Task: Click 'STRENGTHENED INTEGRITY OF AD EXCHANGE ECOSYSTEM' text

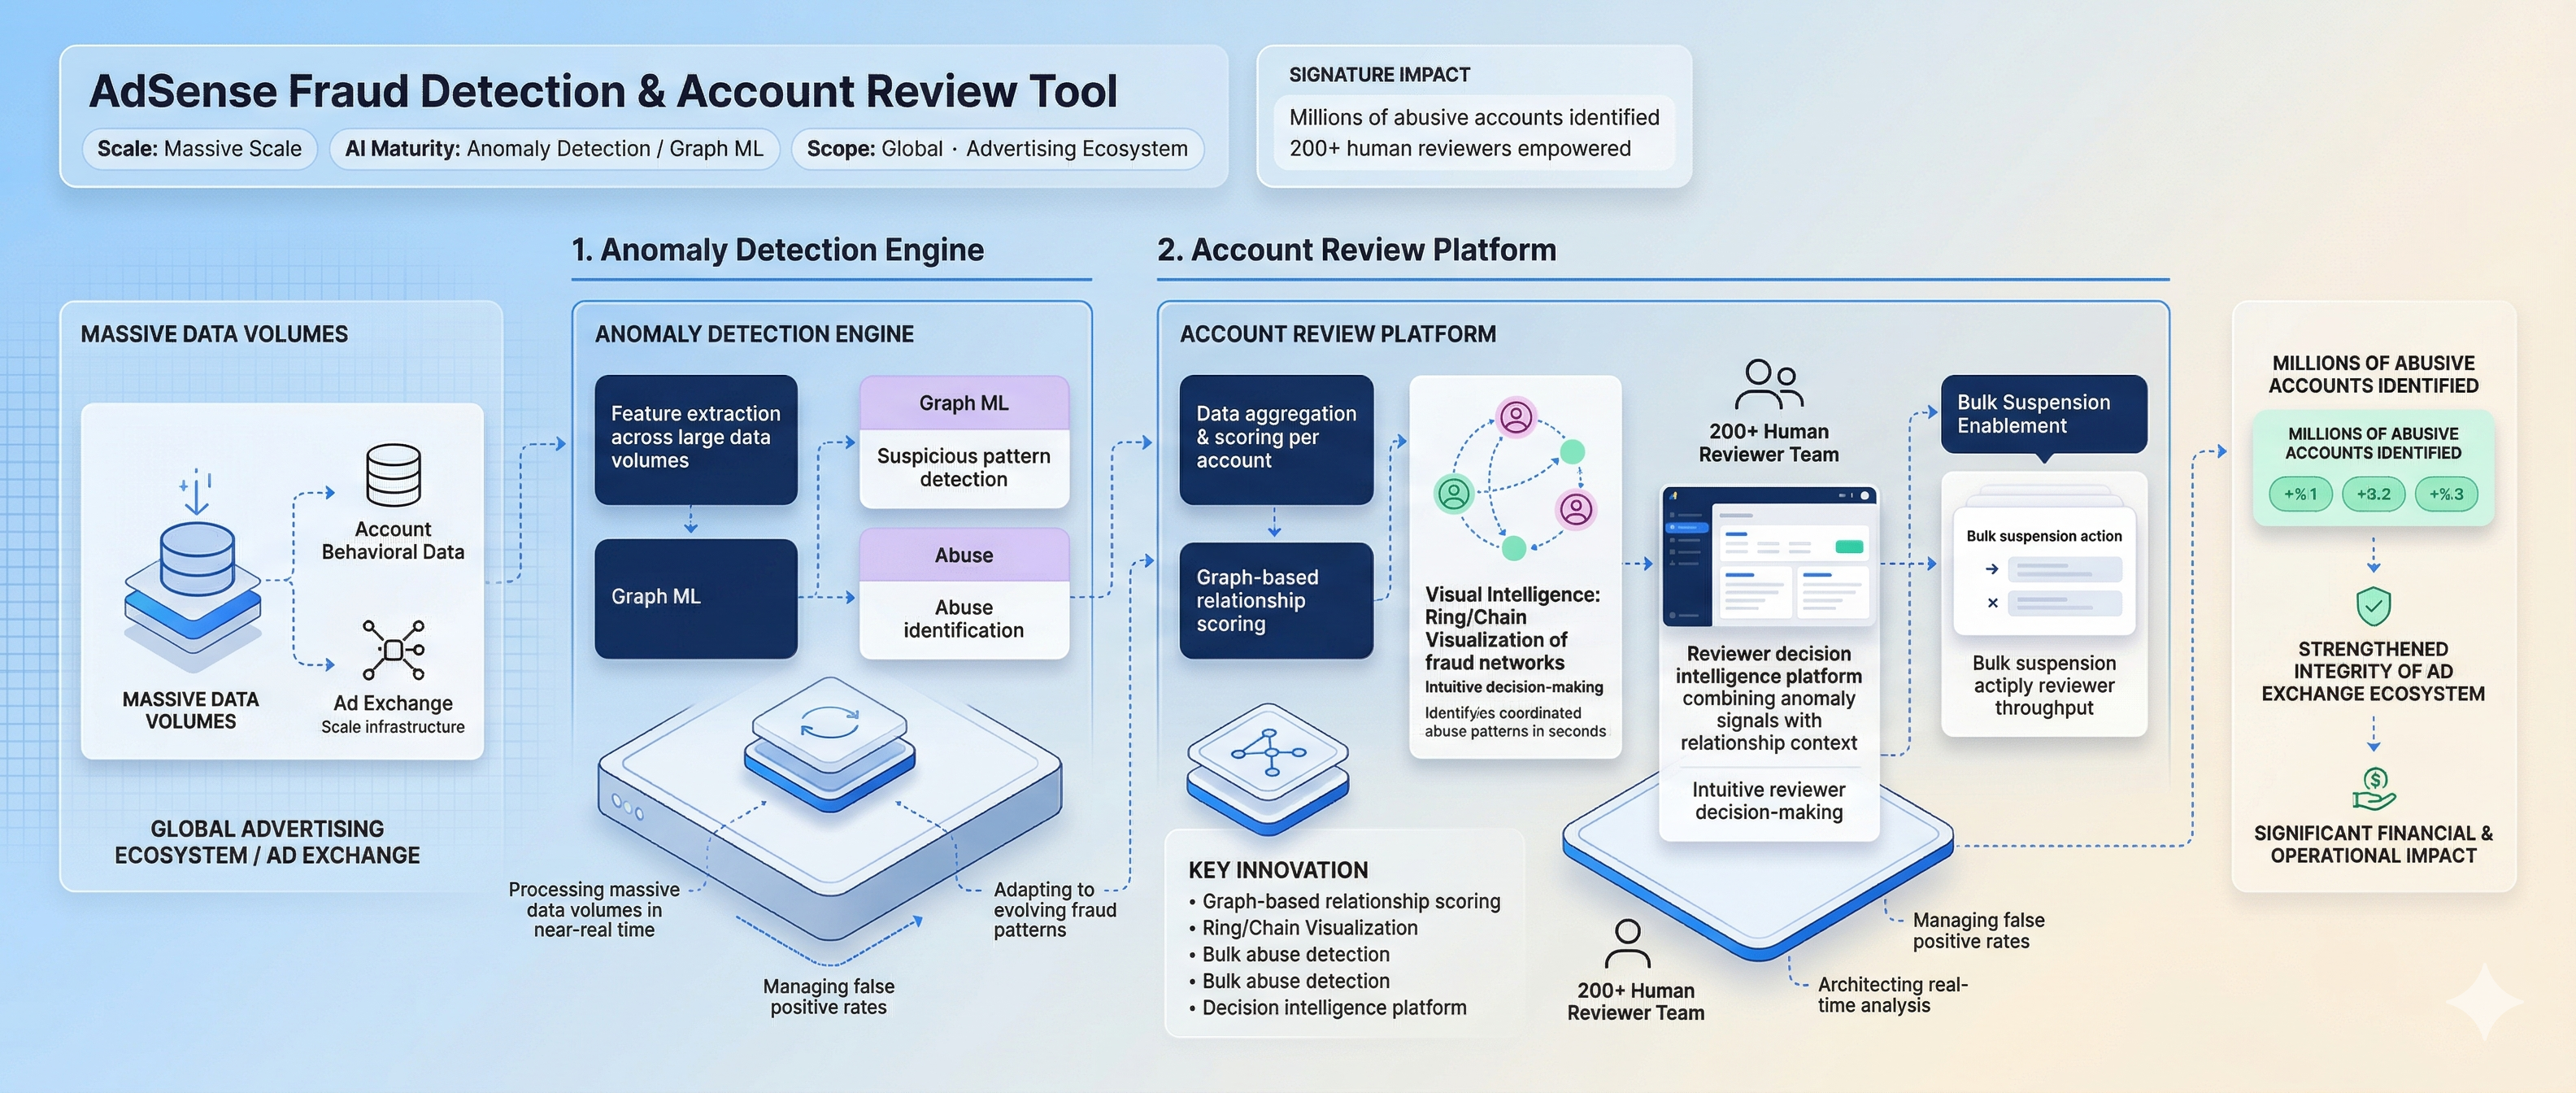Action: pyautogui.click(x=2373, y=671)
